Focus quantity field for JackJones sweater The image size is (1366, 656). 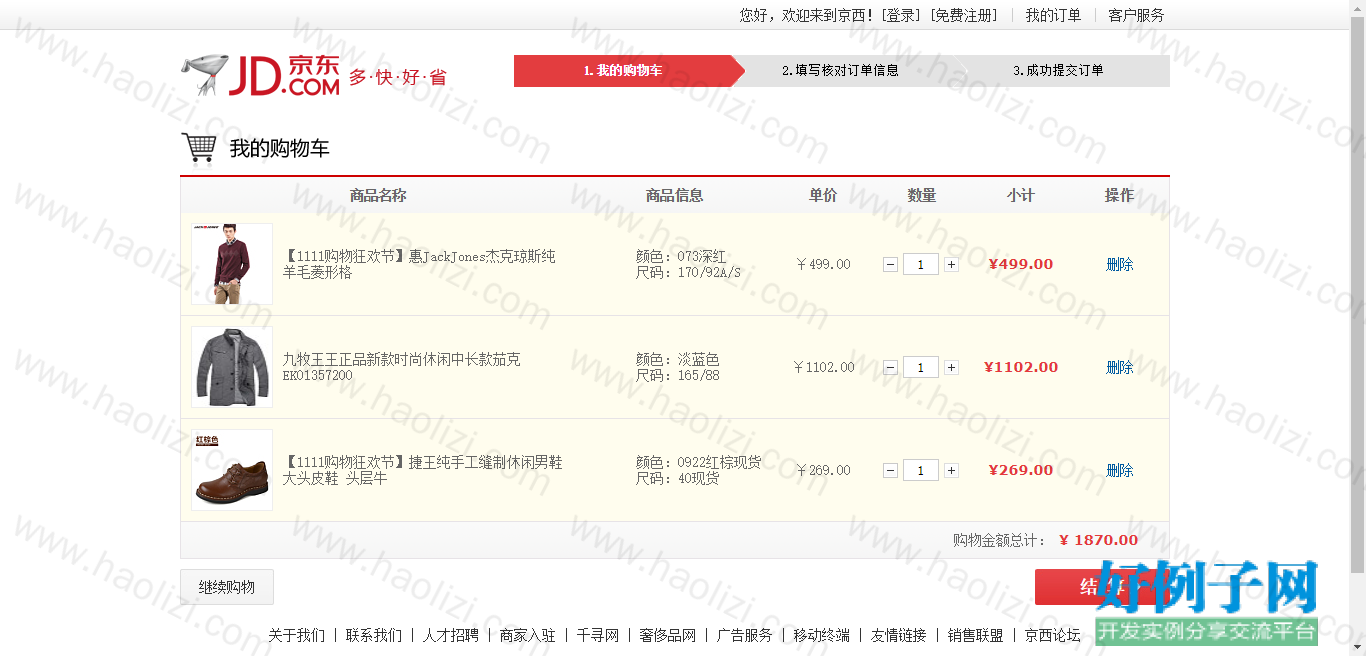coord(921,265)
